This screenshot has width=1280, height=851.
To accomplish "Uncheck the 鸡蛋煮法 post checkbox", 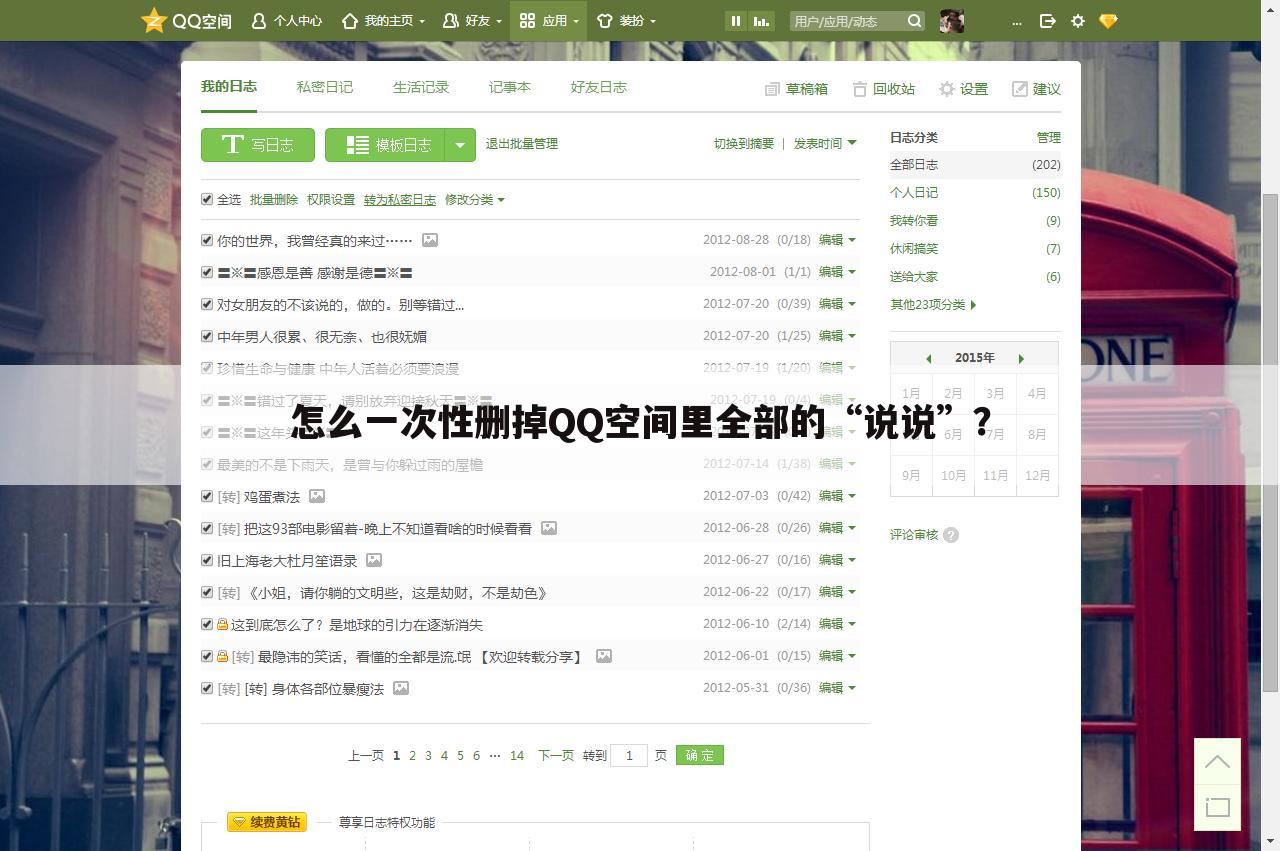I will [207, 496].
